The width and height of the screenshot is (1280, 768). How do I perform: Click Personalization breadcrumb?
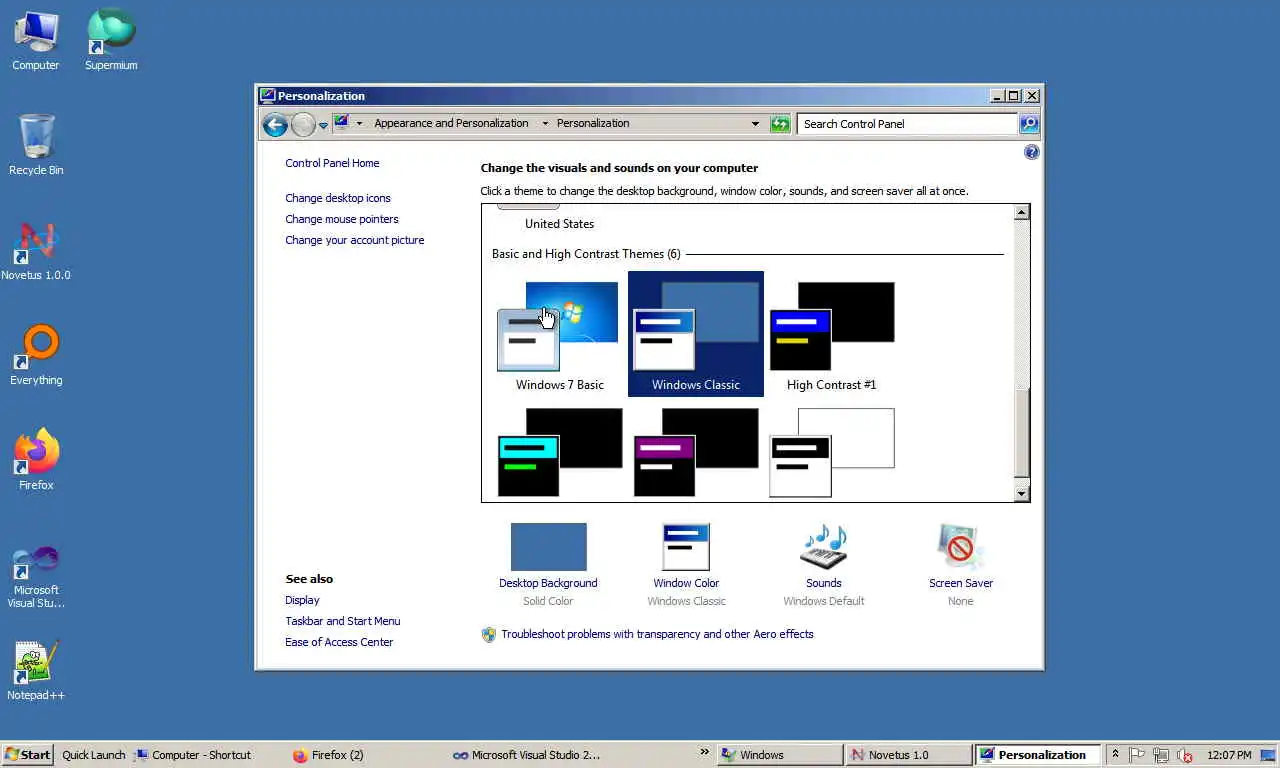[593, 123]
